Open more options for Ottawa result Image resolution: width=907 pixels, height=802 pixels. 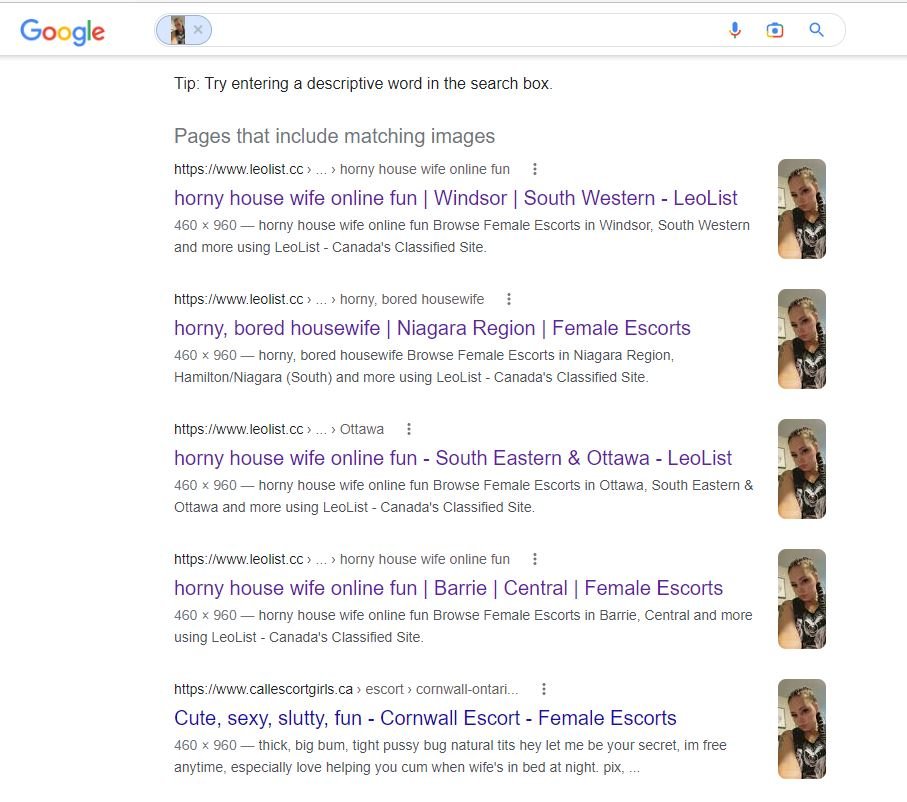(x=408, y=429)
